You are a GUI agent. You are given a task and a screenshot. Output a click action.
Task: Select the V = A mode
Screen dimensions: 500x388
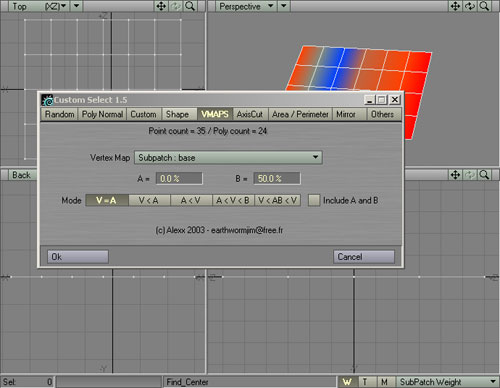107,200
